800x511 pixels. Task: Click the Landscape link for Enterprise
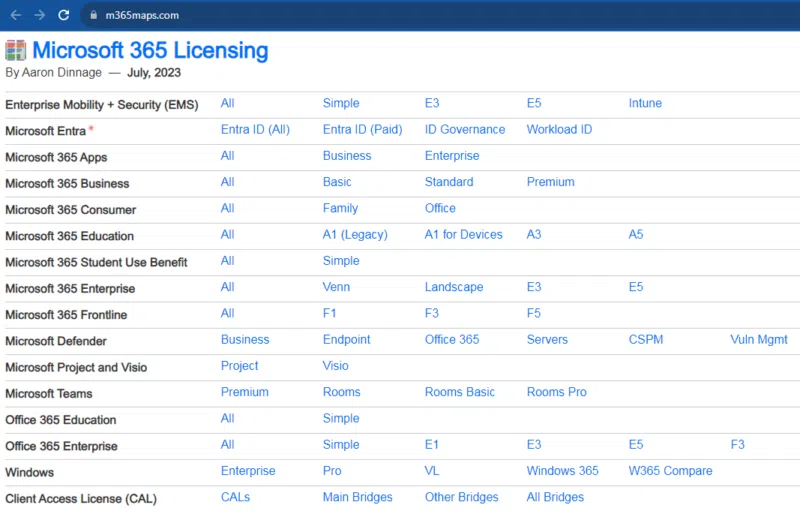point(453,287)
